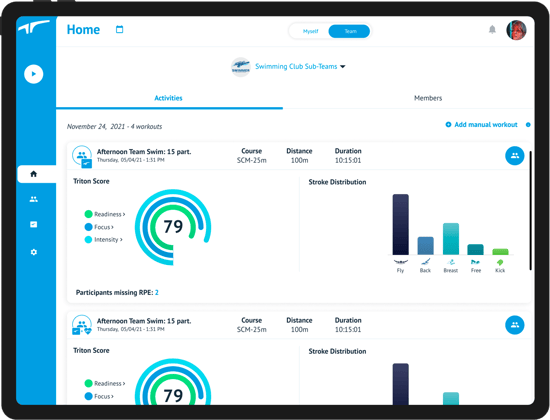Click the info dot beside Add manual workout
The width and height of the screenshot is (550, 420).
(528, 125)
